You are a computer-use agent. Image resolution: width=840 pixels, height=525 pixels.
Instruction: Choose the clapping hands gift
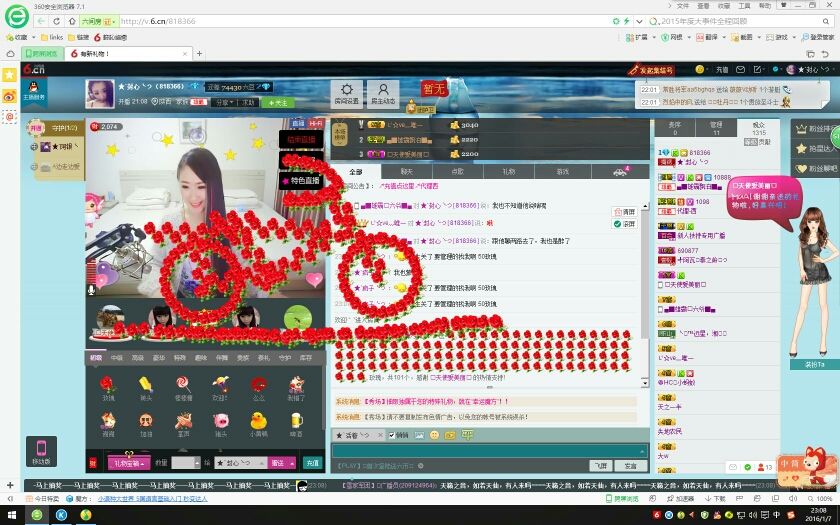pos(183,421)
